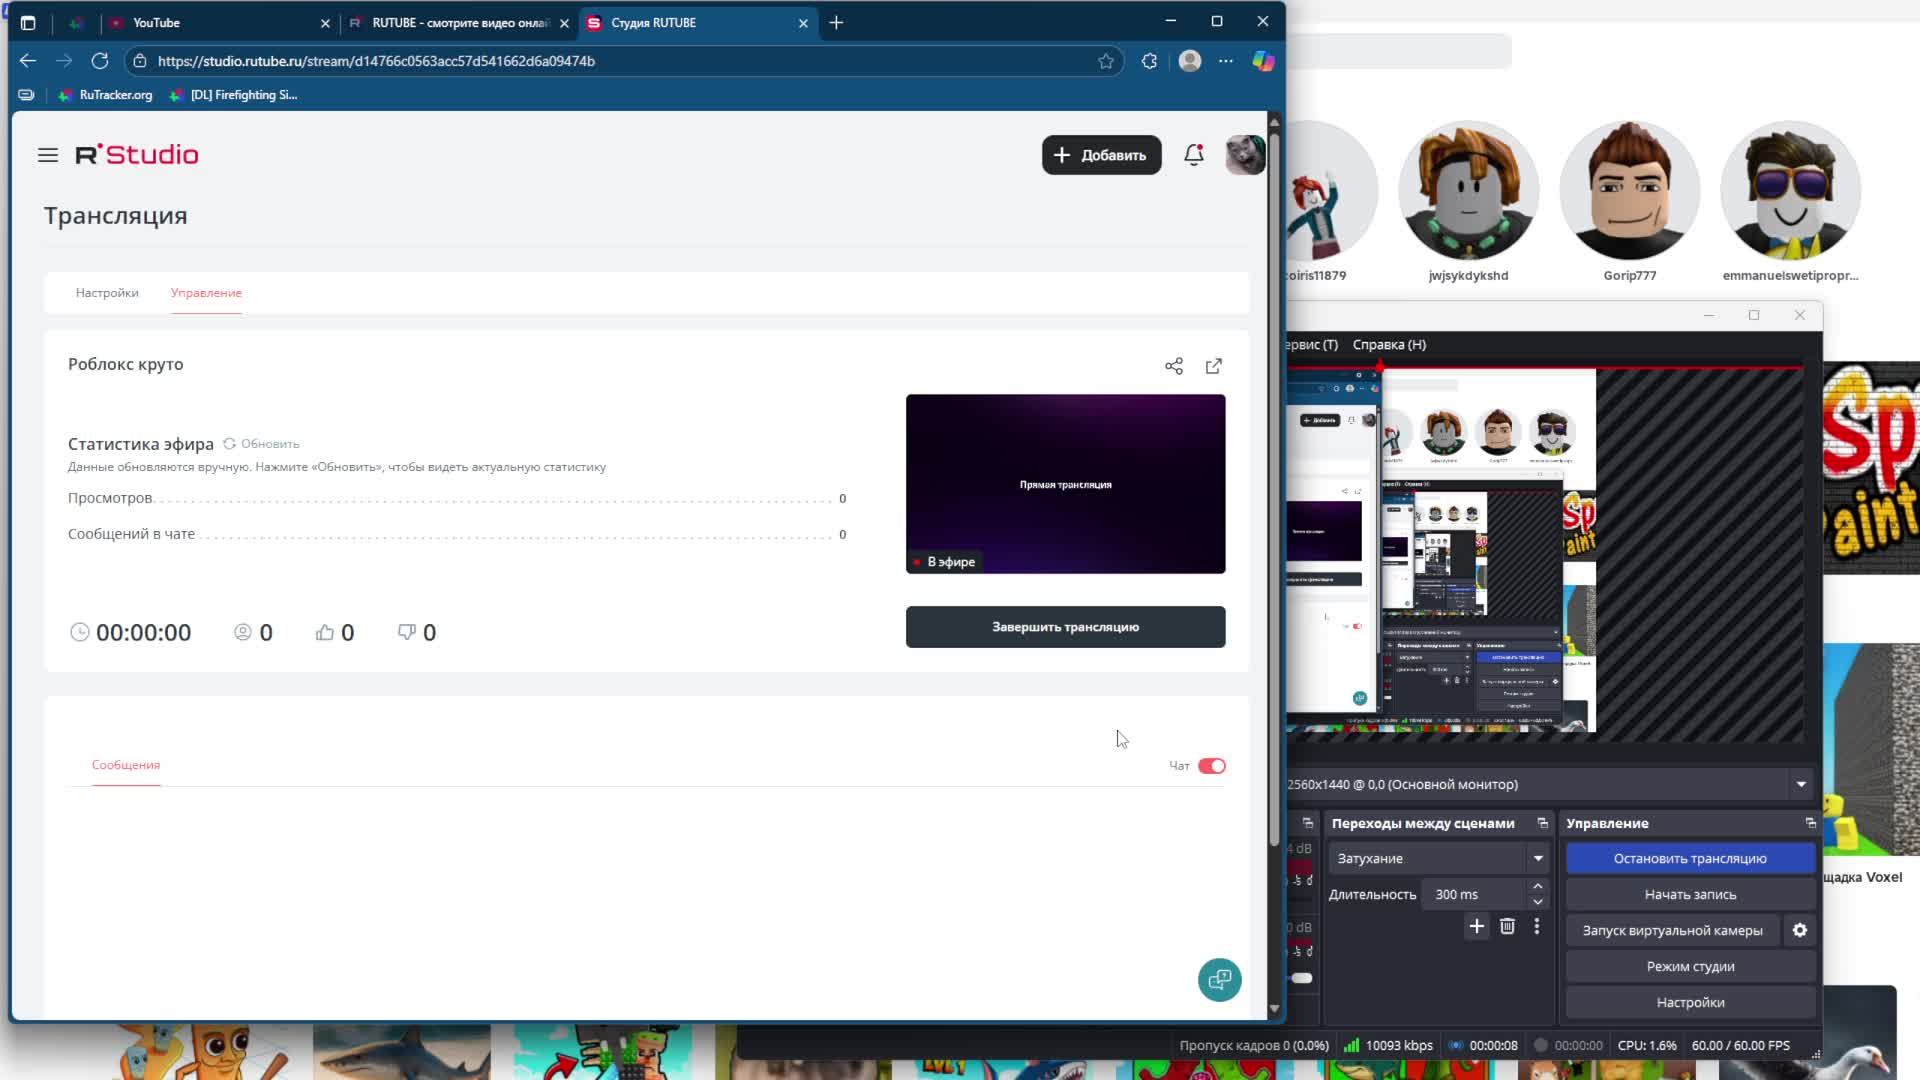The height and width of the screenshot is (1080, 1920).
Task: Click the live stream preview thumbnail
Action: [x=1065, y=484]
